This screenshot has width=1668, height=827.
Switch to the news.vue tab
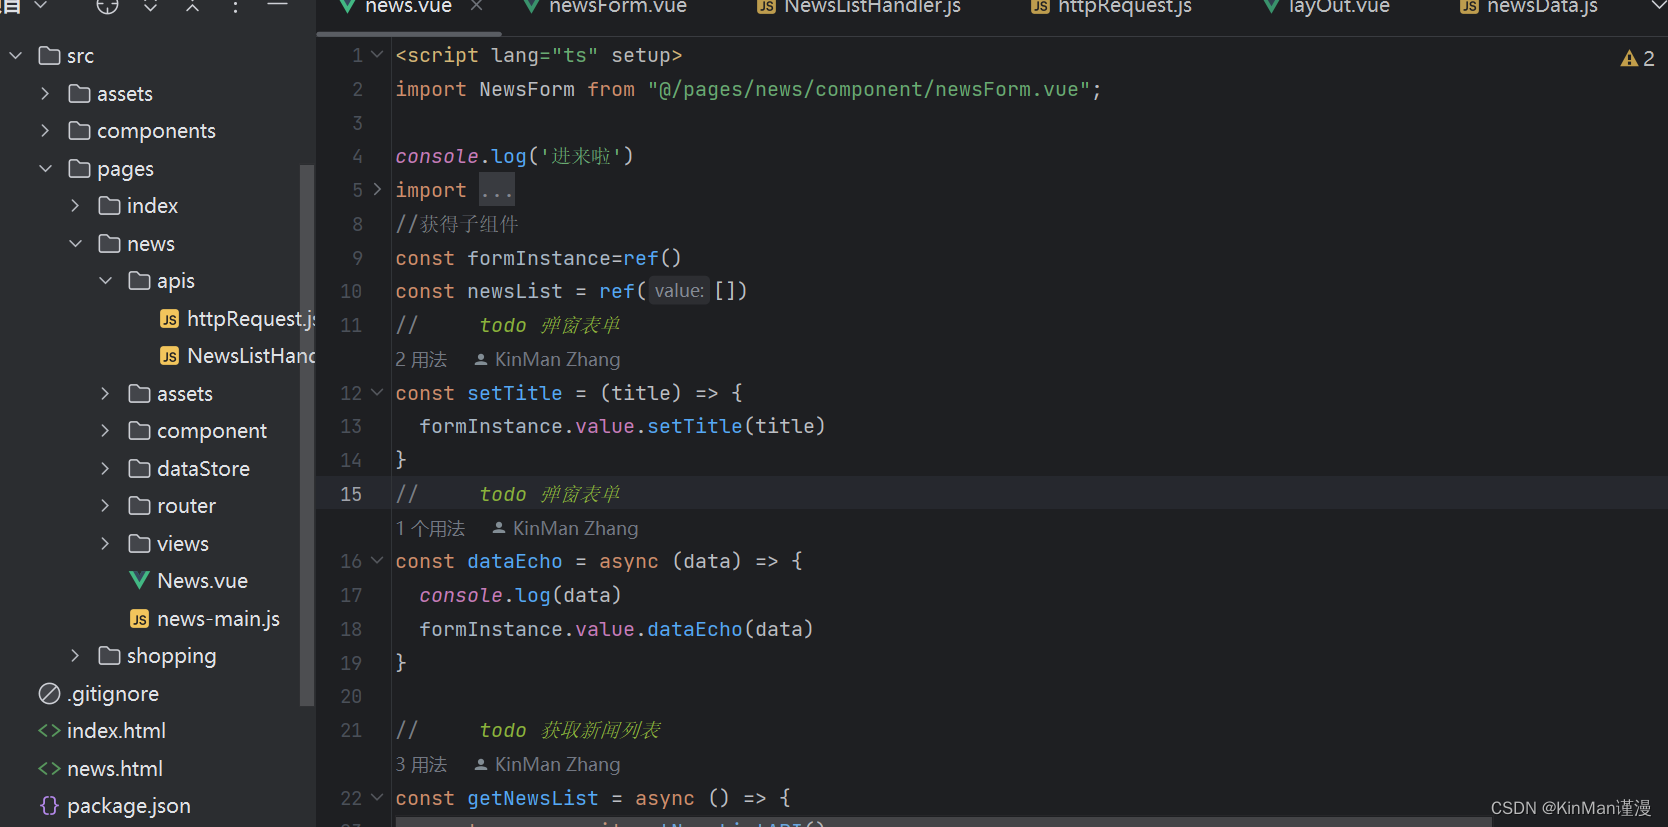pyautogui.click(x=408, y=7)
